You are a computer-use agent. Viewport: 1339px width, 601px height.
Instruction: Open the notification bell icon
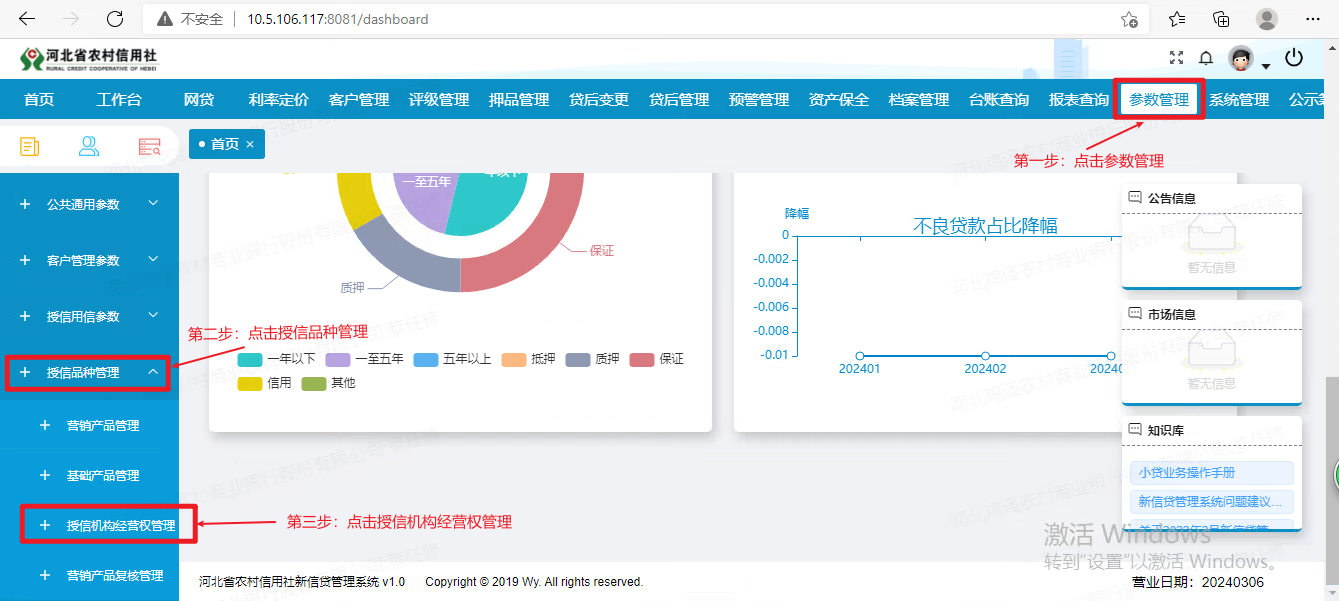1206,58
